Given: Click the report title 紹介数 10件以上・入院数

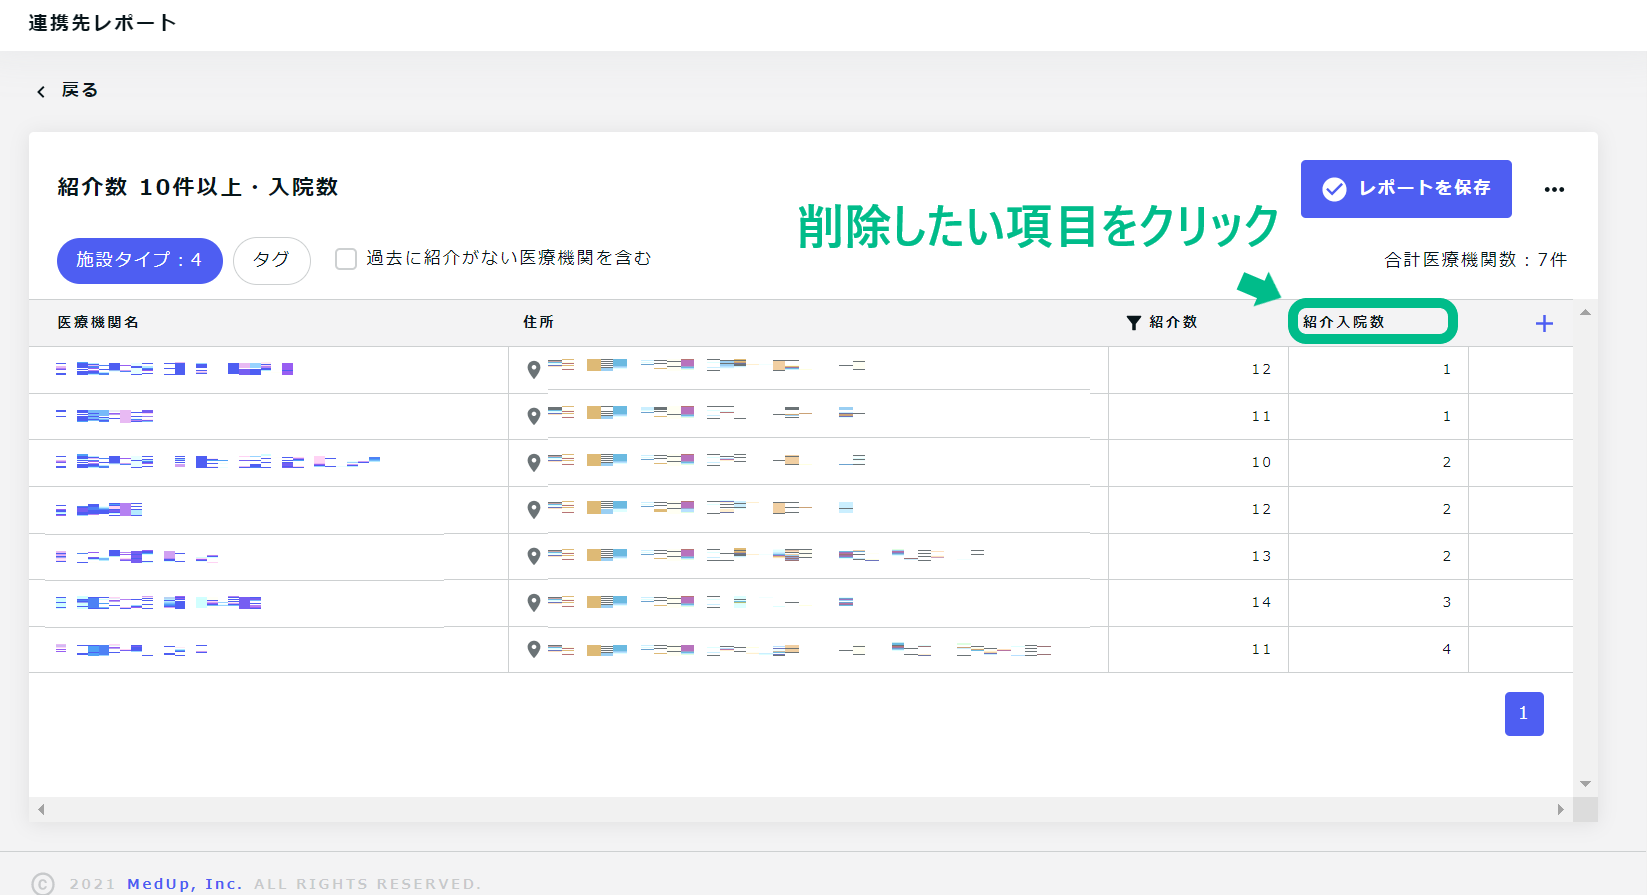Looking at the screenshot, I should pyautogui.click(x=198, y=187).
